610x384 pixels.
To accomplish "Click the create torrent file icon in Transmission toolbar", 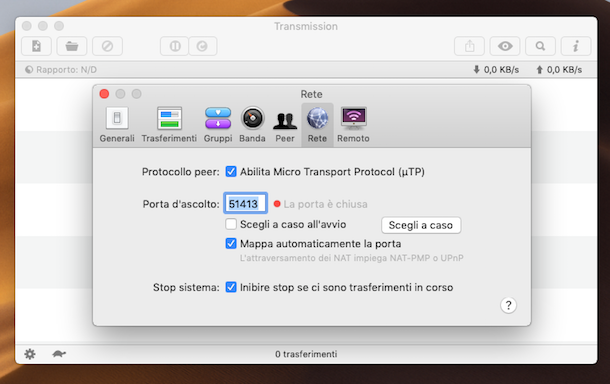I will click(36, 46).
